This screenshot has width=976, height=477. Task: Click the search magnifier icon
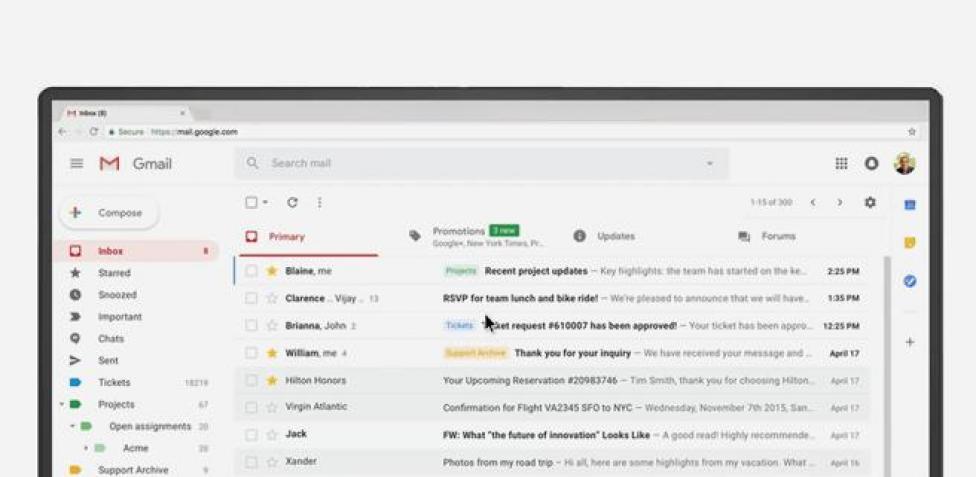click(252, 163)
